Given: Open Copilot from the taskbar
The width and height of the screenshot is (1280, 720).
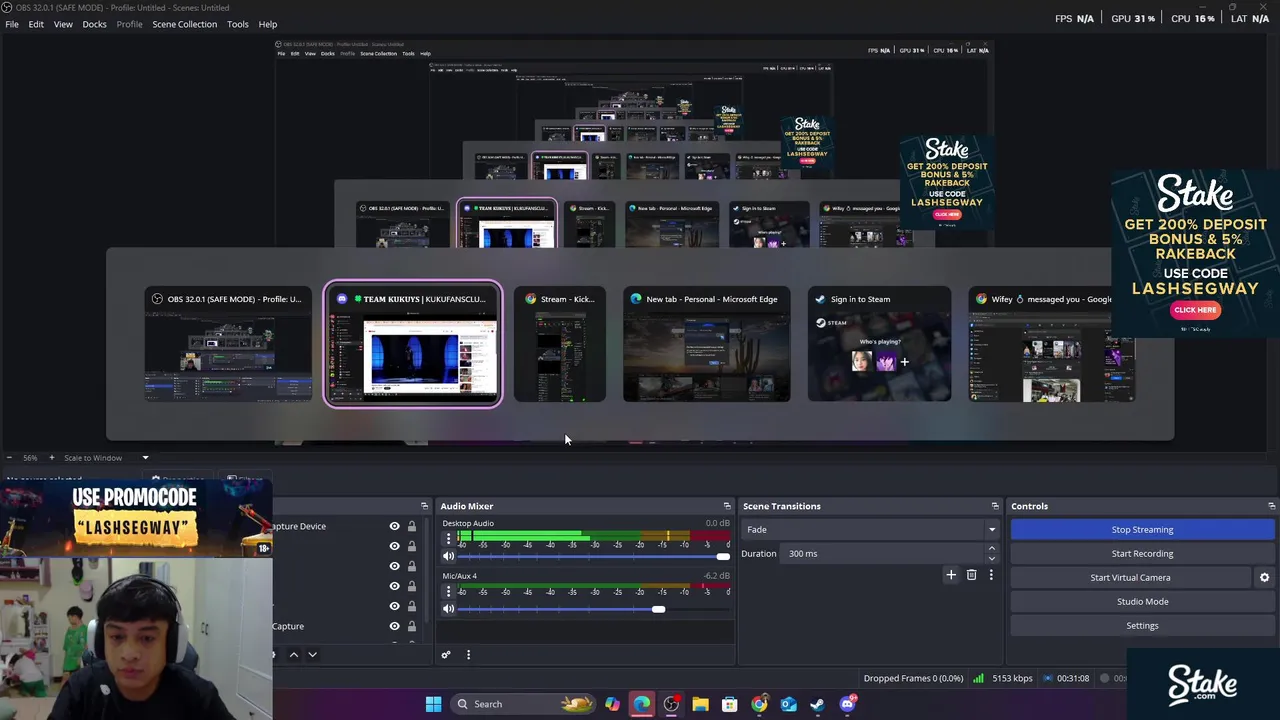Looking at the screenshot, I should [612, 704].
